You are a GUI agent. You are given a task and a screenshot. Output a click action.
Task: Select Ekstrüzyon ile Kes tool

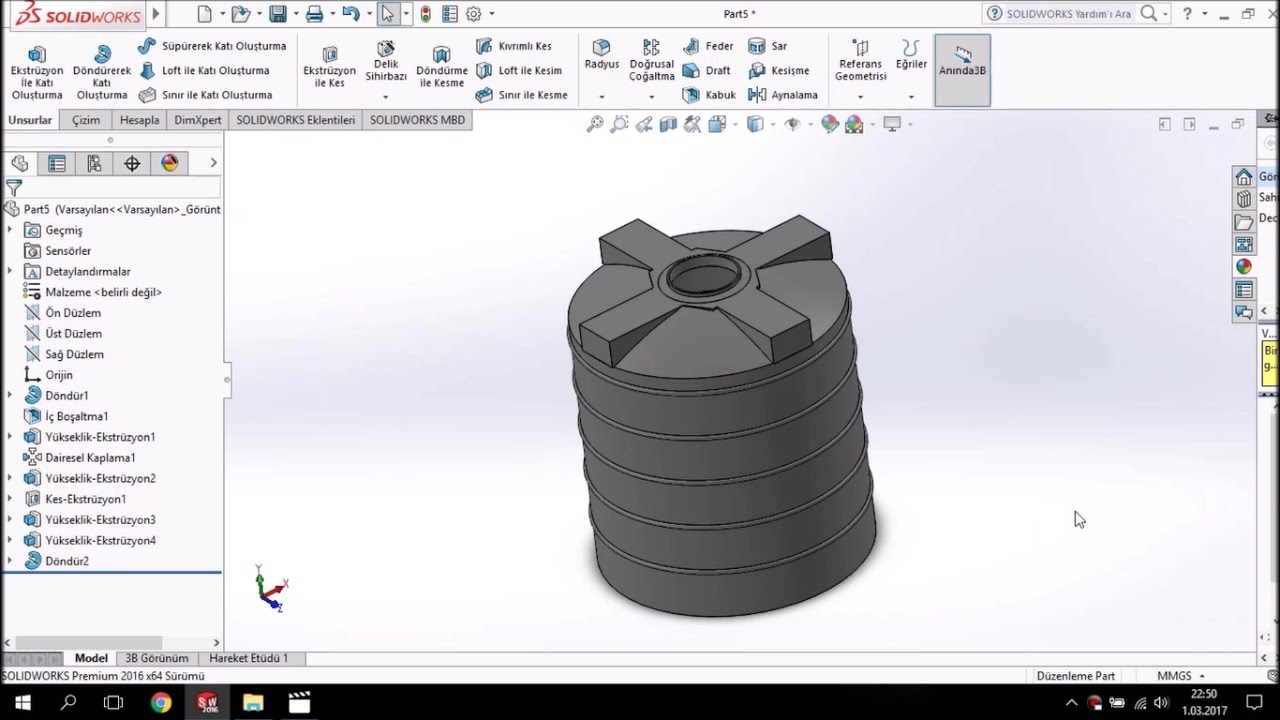(329, 67)
